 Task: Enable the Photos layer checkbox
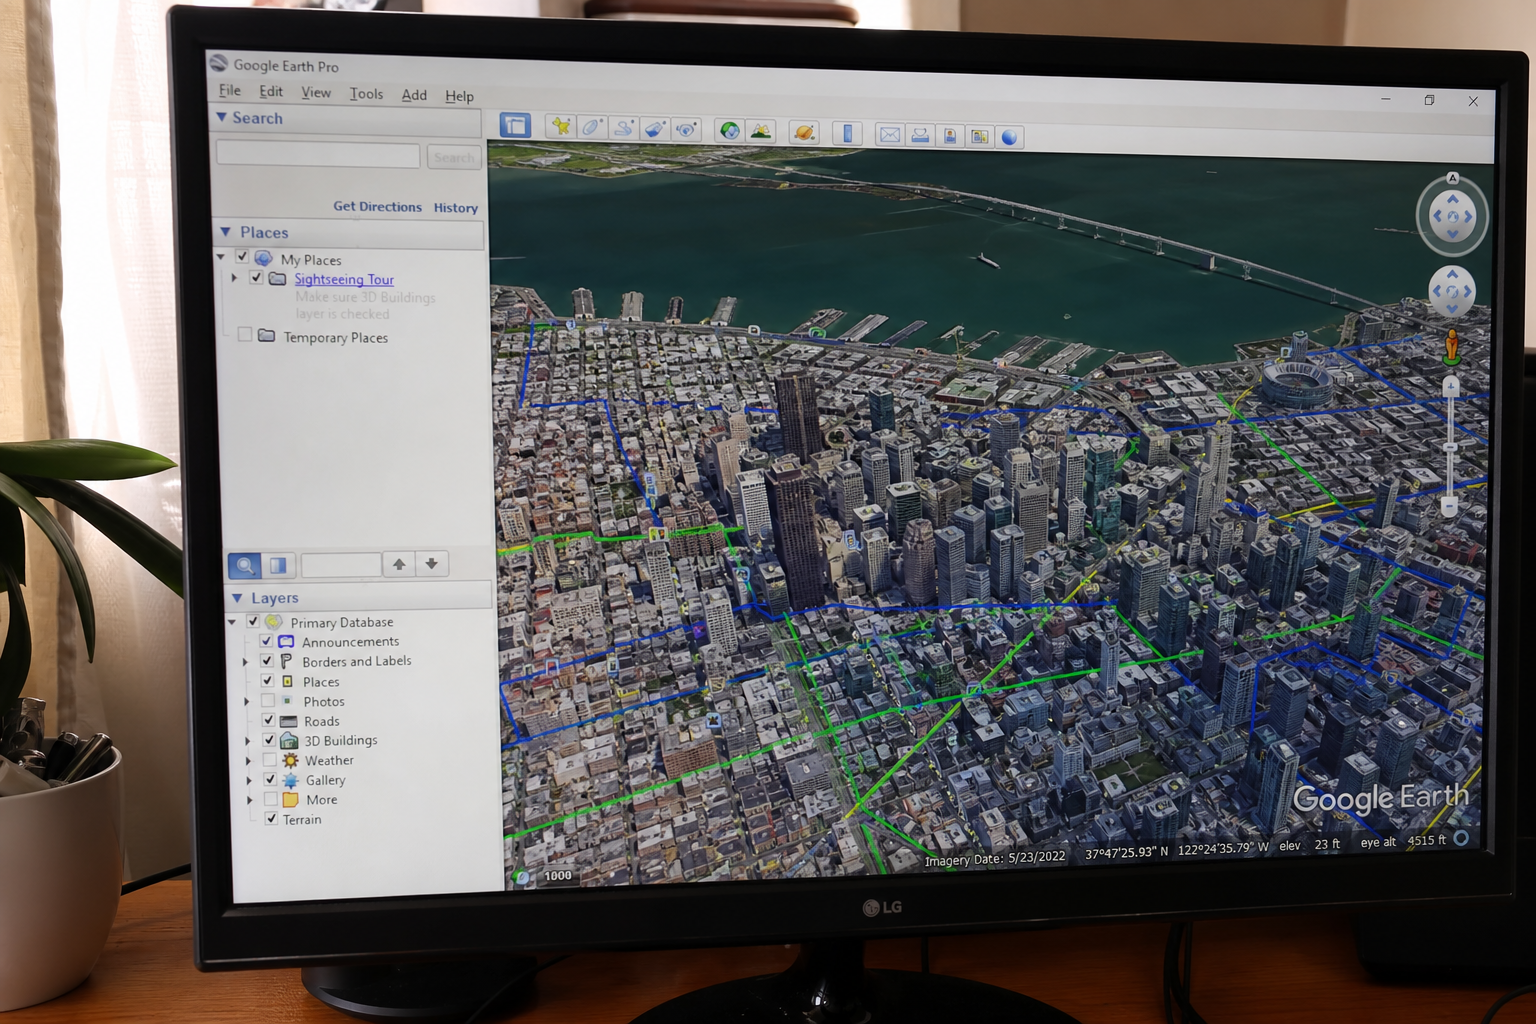268,701
